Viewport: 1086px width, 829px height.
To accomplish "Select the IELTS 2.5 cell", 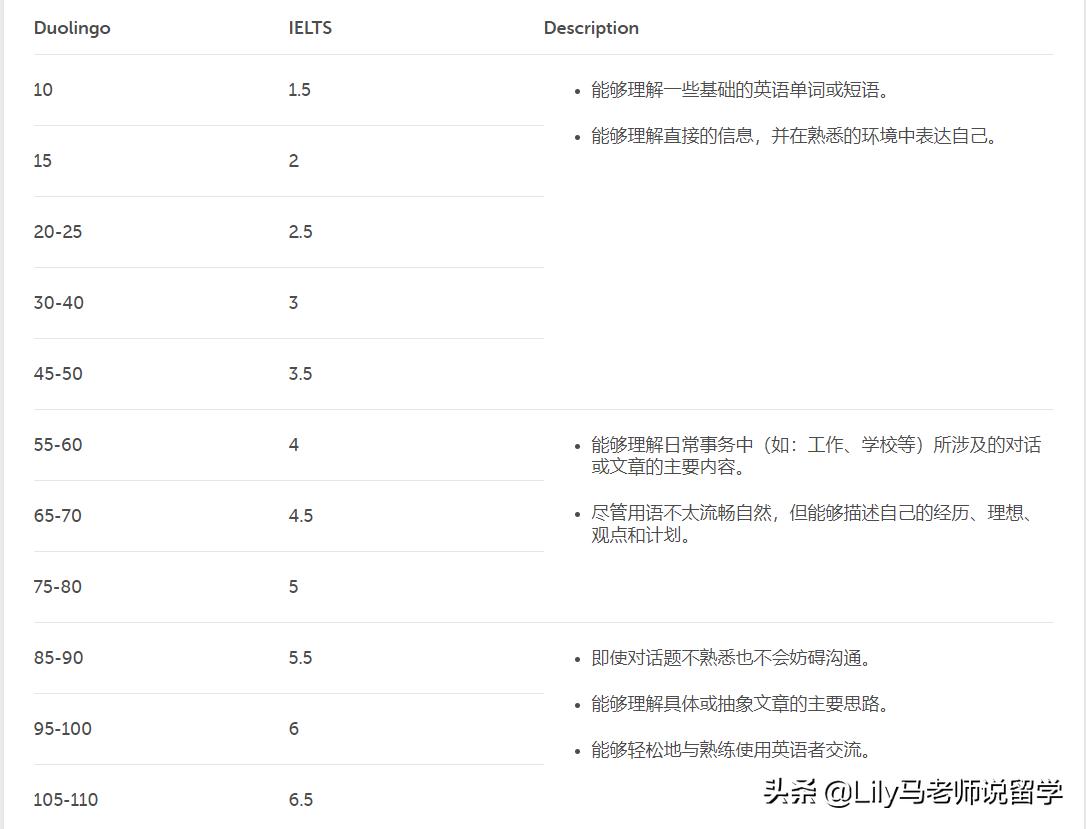I will [300, 232].
